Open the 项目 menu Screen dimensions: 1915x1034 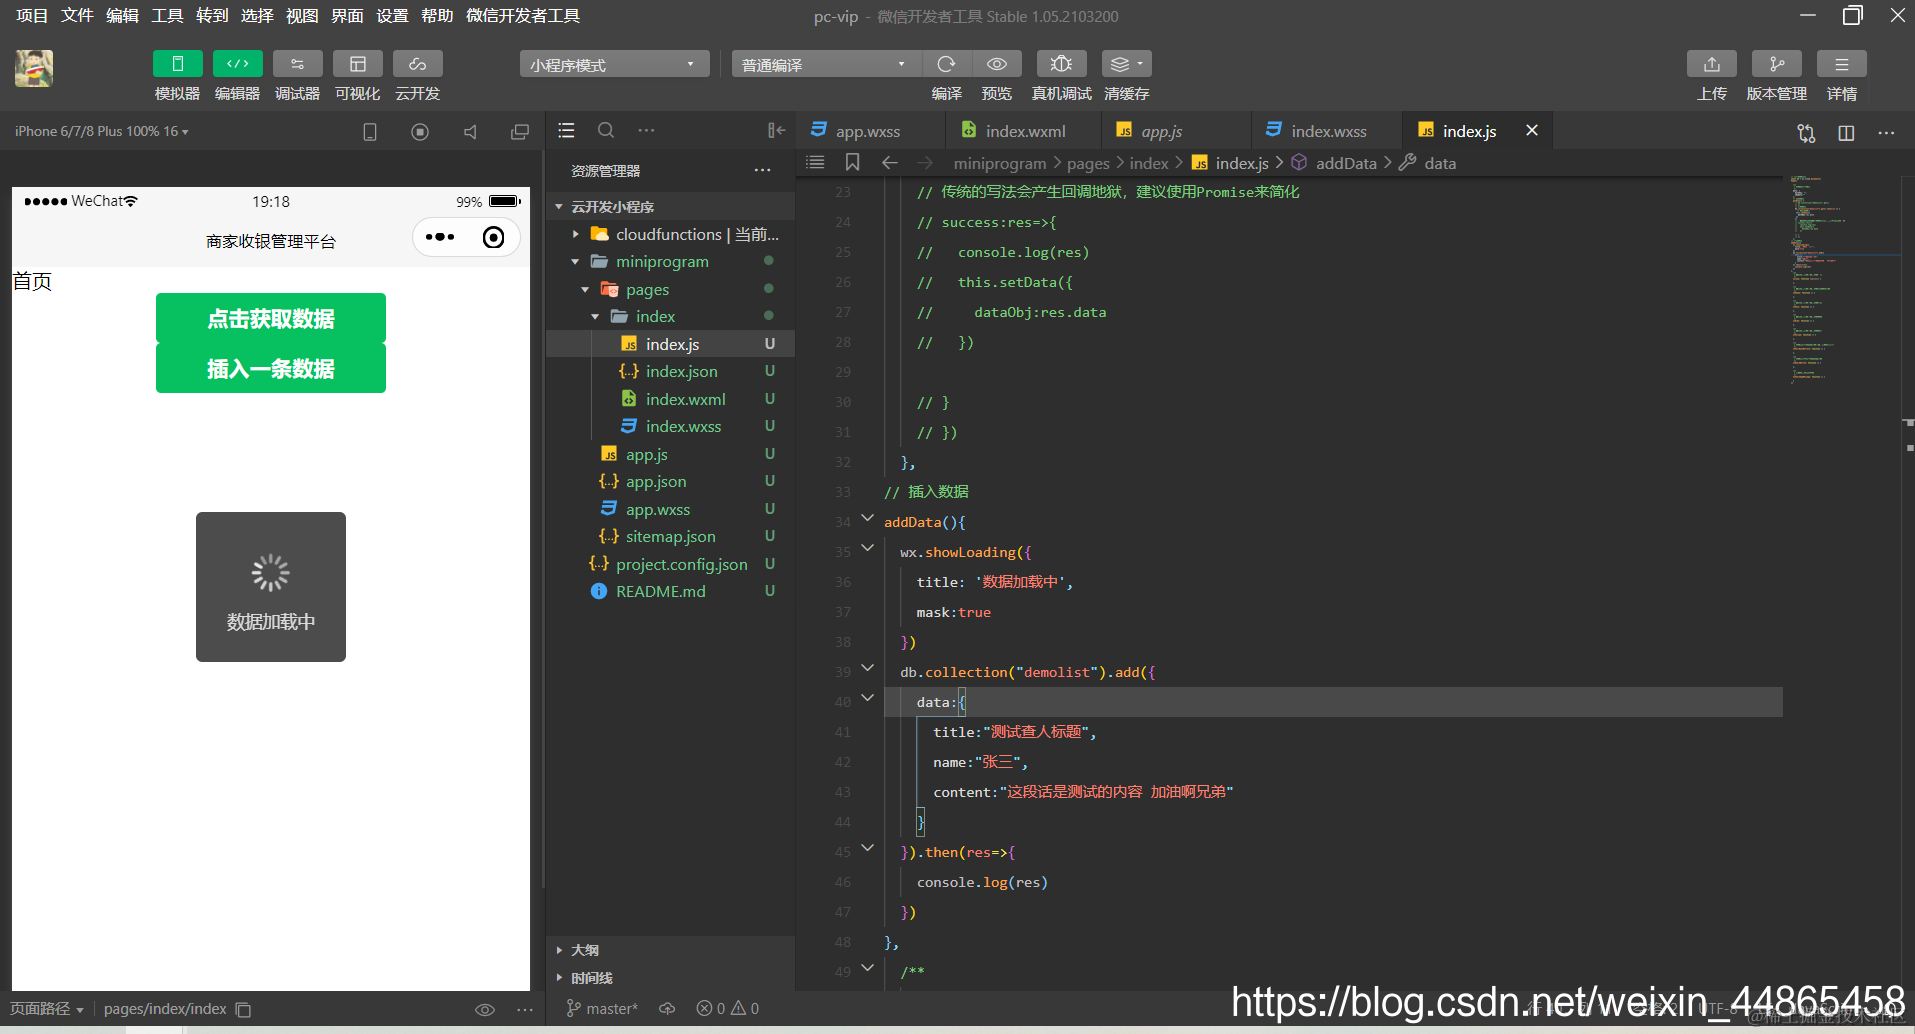32,16
